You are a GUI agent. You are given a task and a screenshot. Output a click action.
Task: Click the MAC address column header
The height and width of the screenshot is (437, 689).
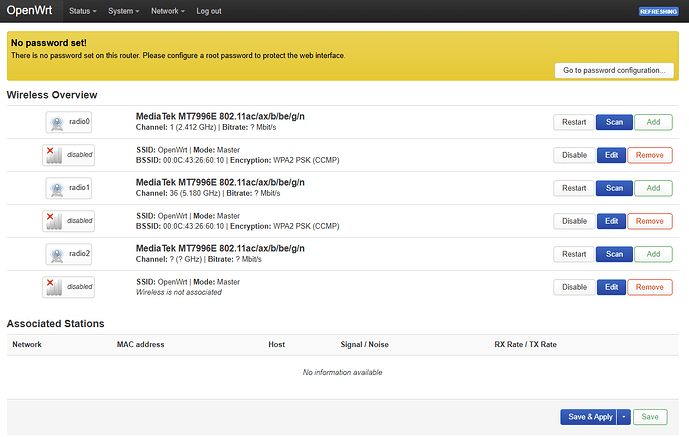tap(141, 344)
